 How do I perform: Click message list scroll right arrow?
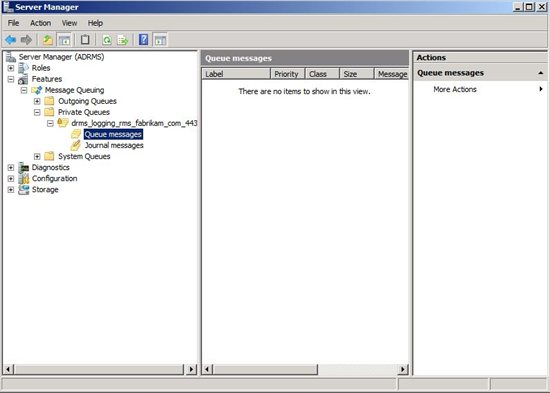point(403,369)
